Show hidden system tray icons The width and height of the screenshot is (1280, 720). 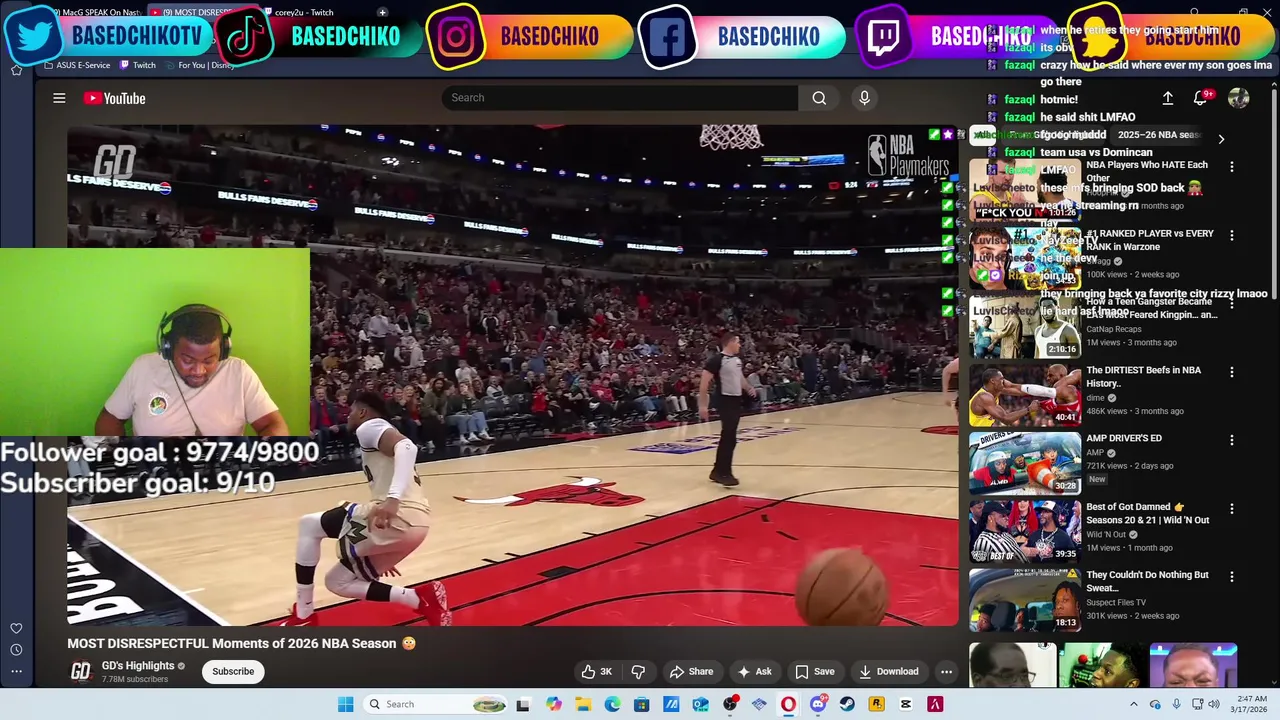(x=1133, y=704)
